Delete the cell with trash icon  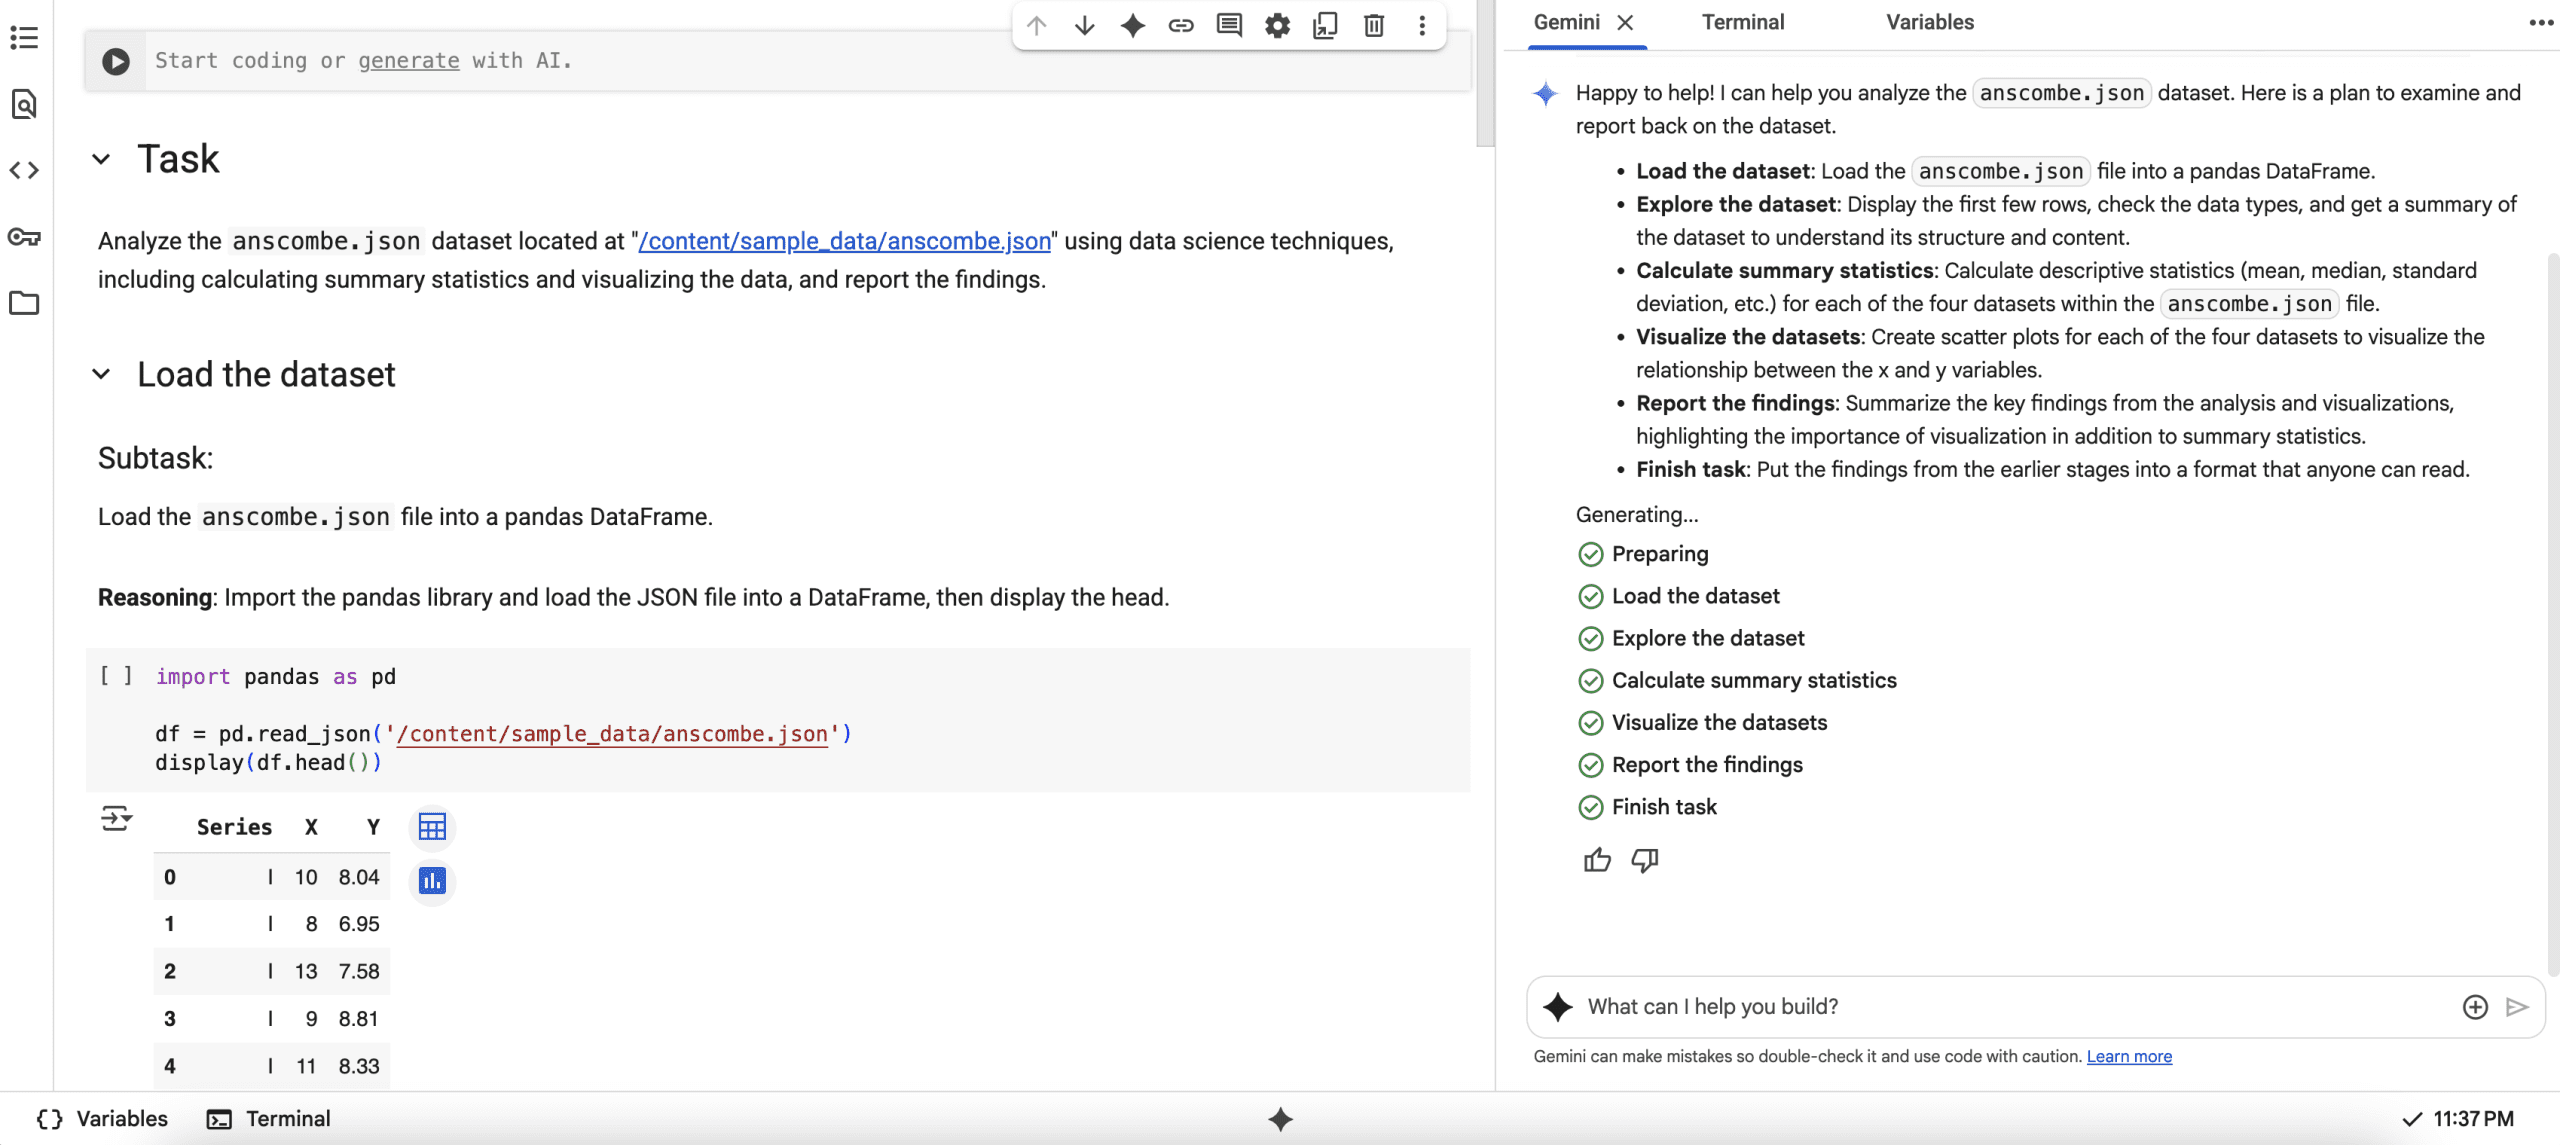(1374, 25)
